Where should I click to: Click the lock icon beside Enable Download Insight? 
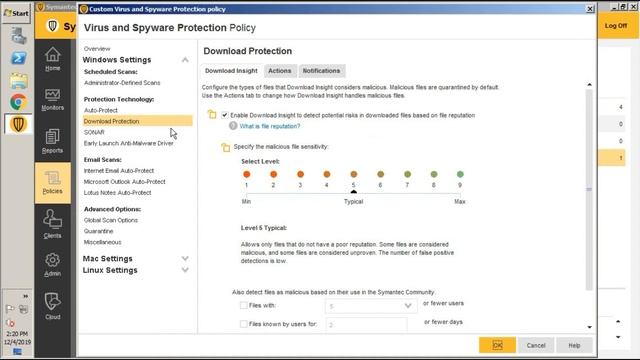212,115
